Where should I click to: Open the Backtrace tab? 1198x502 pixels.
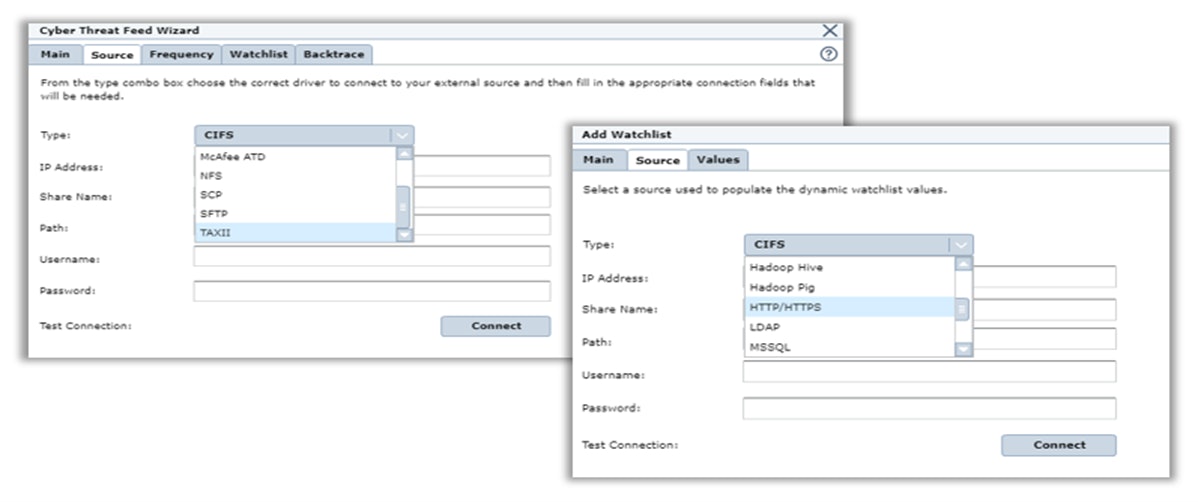pos(334,54)
